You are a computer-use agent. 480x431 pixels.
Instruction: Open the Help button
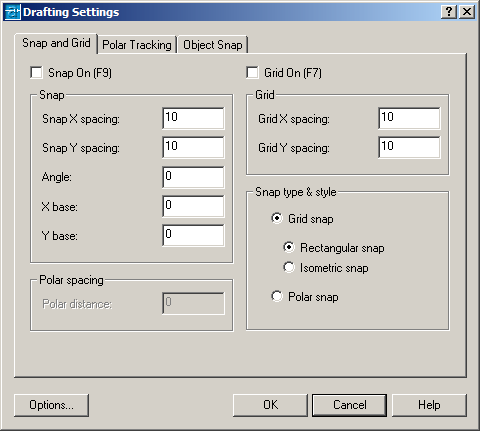click(429, 405)
